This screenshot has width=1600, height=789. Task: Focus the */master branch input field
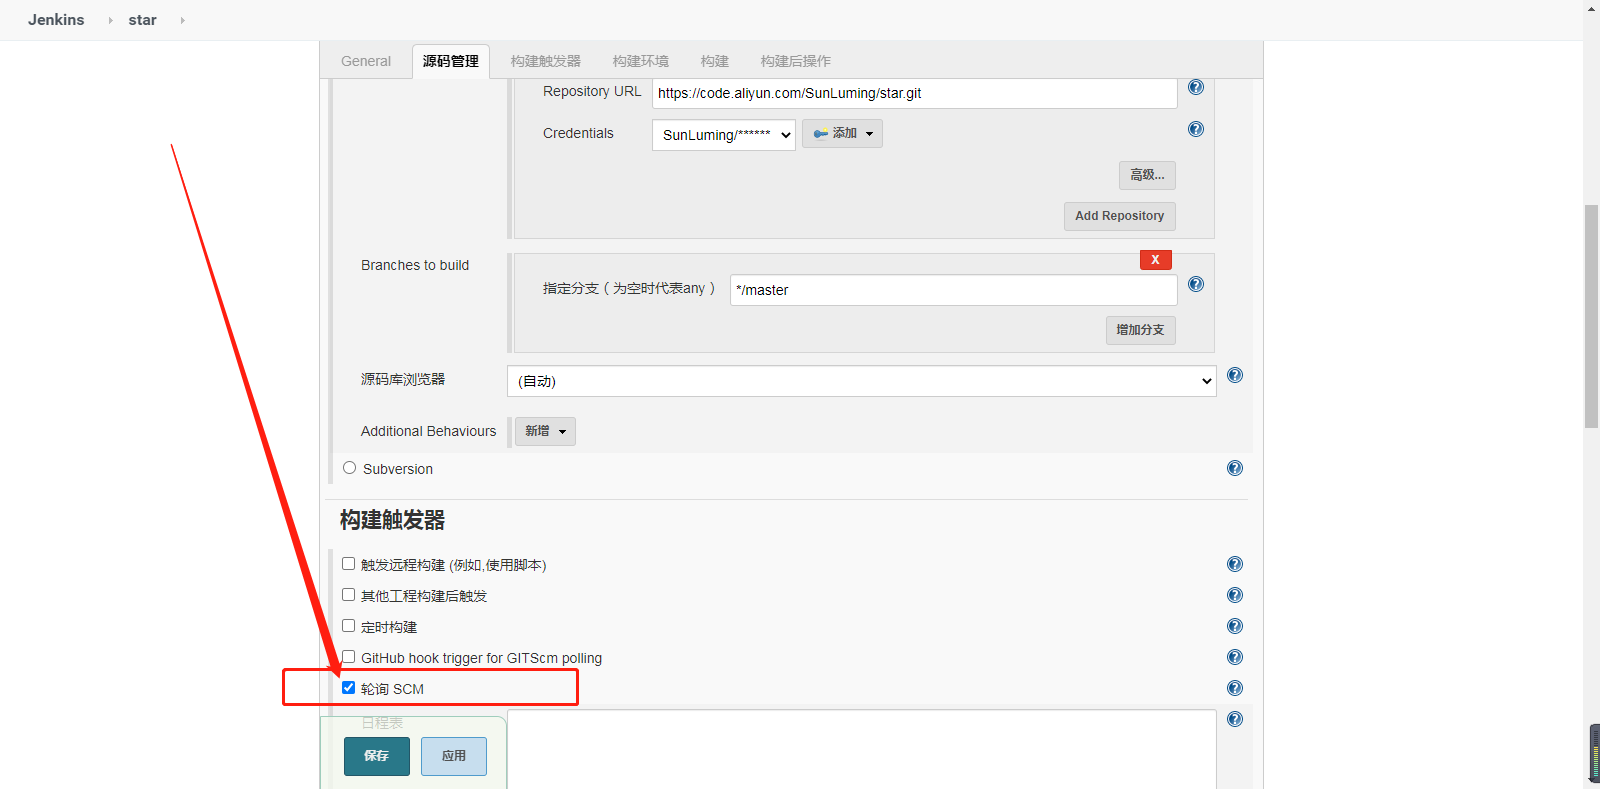tap(954, 290)
